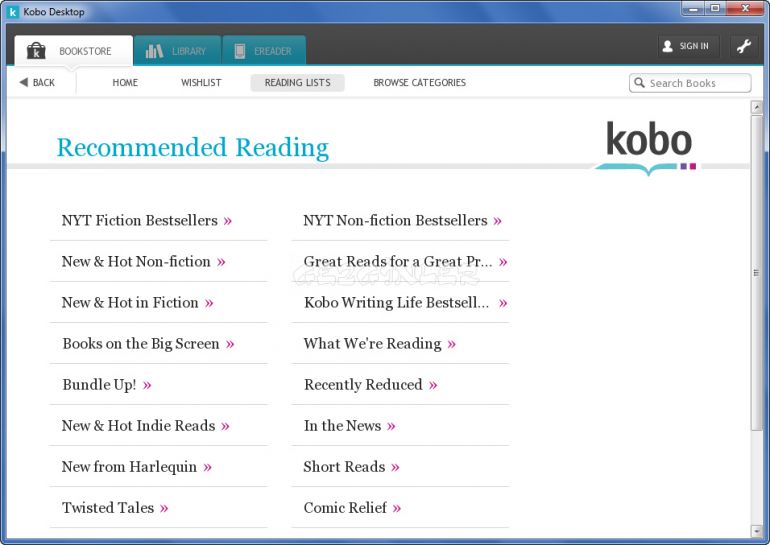The width and height of the screenshot is (770, 545).
Task: Click the Sign In button
Action: [x=688, y=46]
